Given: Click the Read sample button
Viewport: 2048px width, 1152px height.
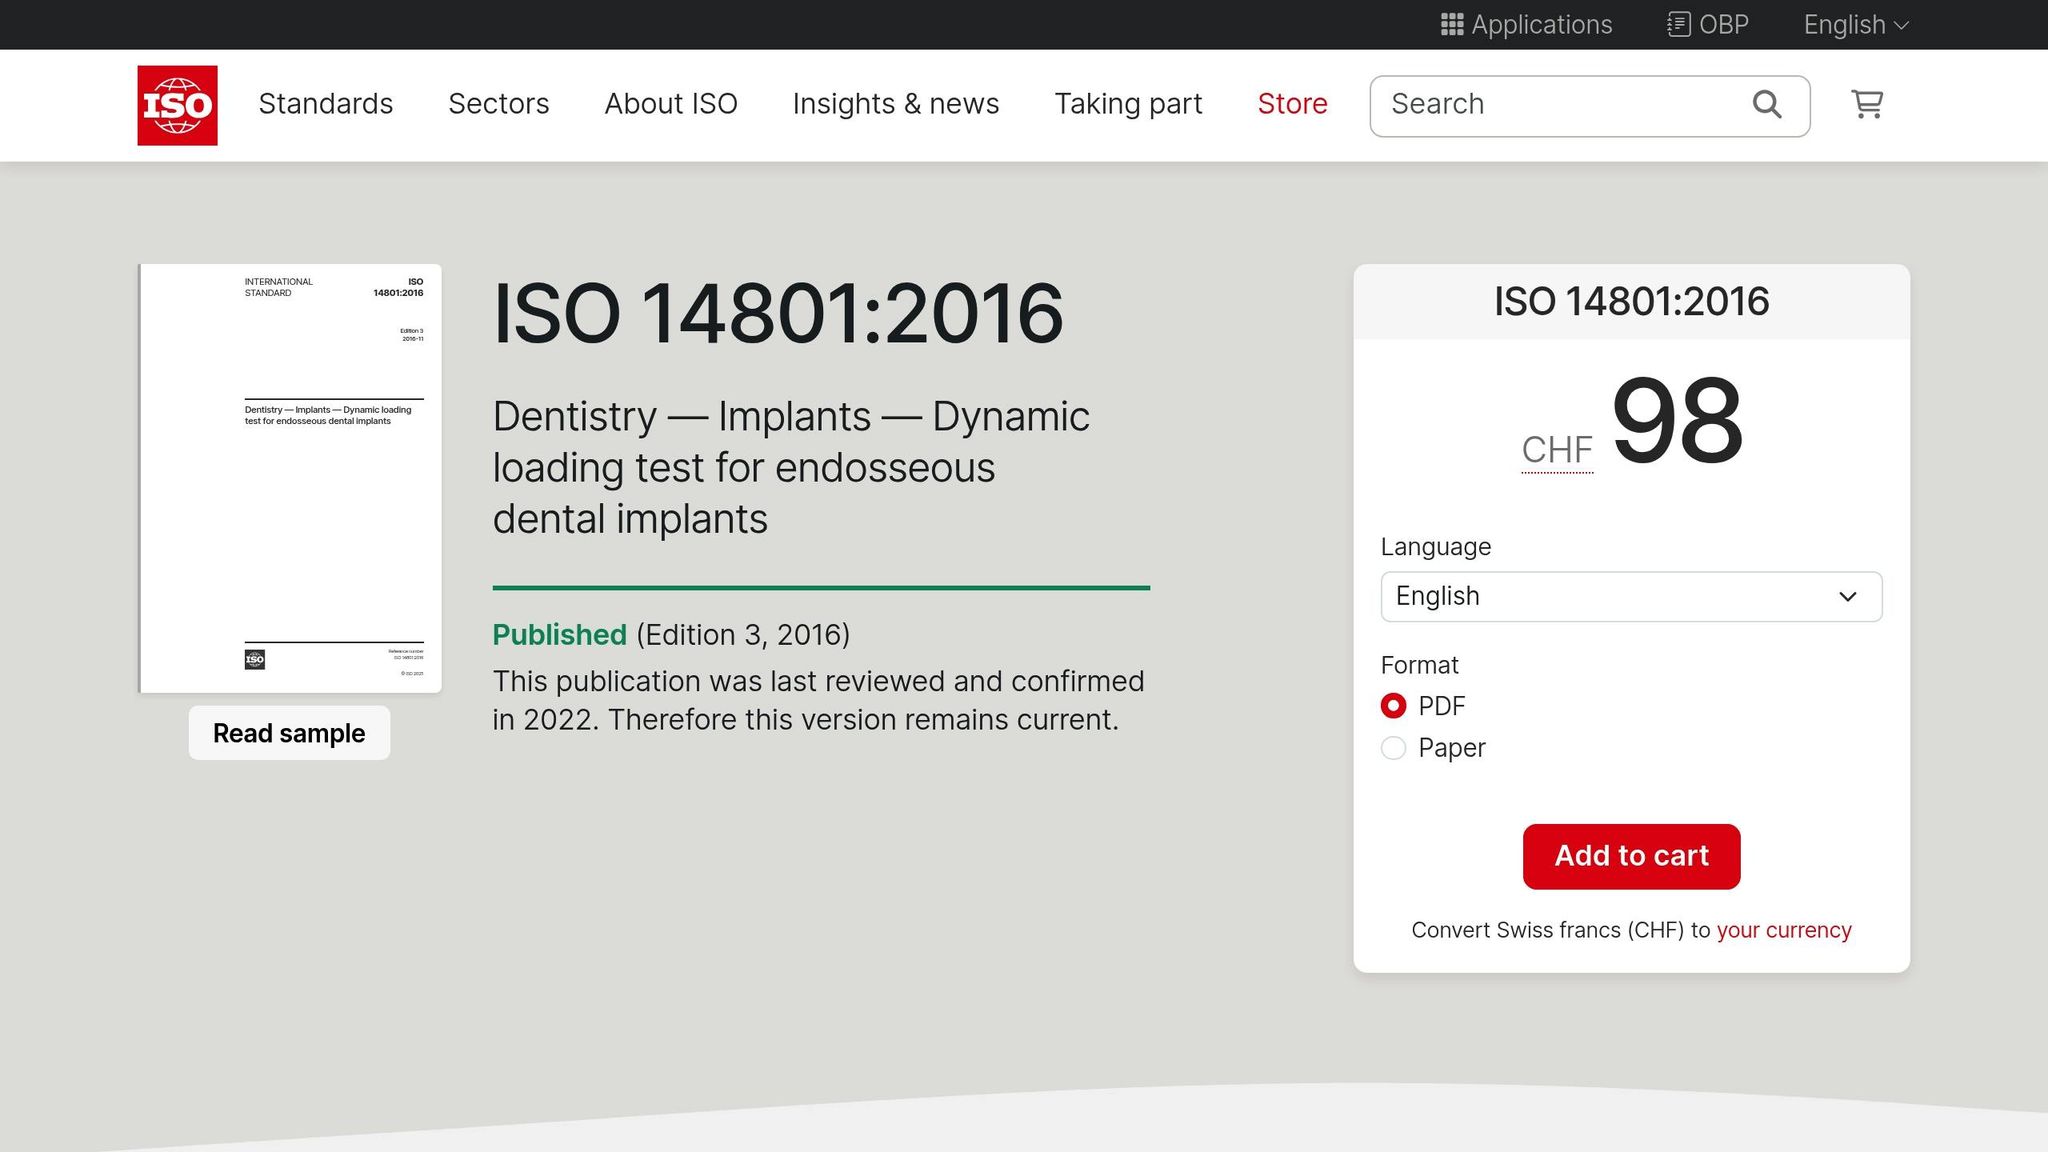Looking at the screenshot, I should coord(288,732).
